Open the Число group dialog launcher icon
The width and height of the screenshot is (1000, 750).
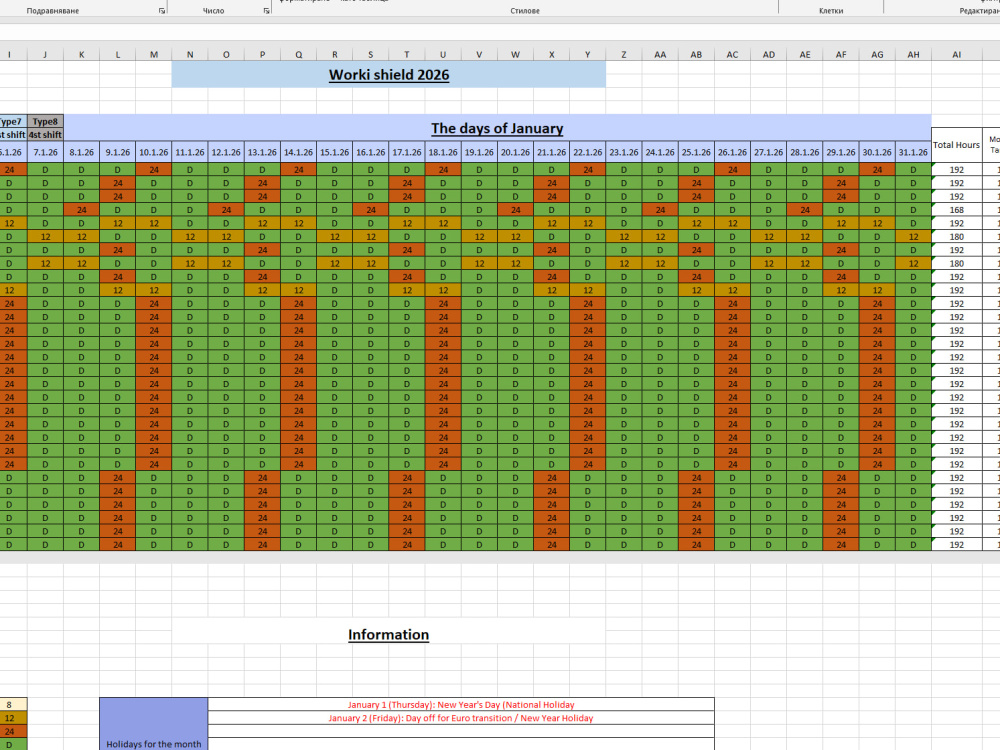pyautogui.click(x=266, y=11)
